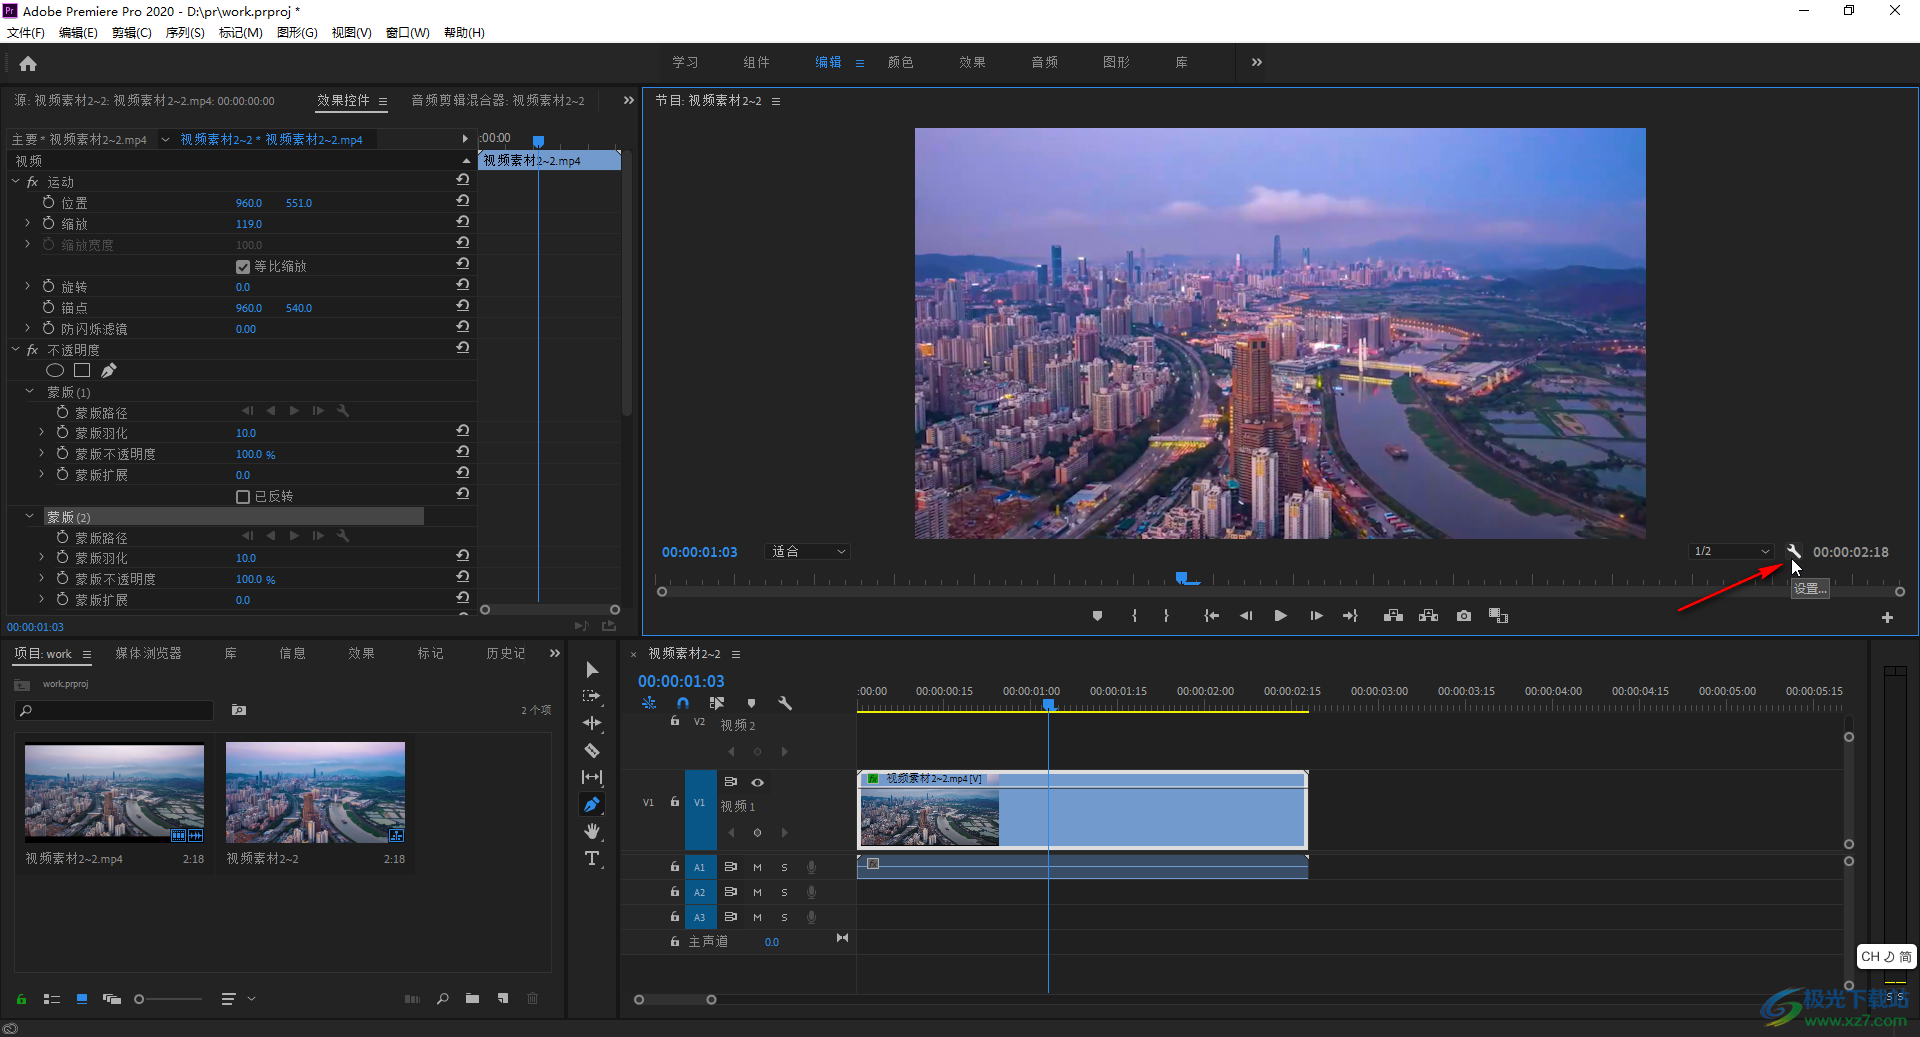Click the Home icon
The width and height of the screenshot is (1920, 1037).
coord(28,64)
